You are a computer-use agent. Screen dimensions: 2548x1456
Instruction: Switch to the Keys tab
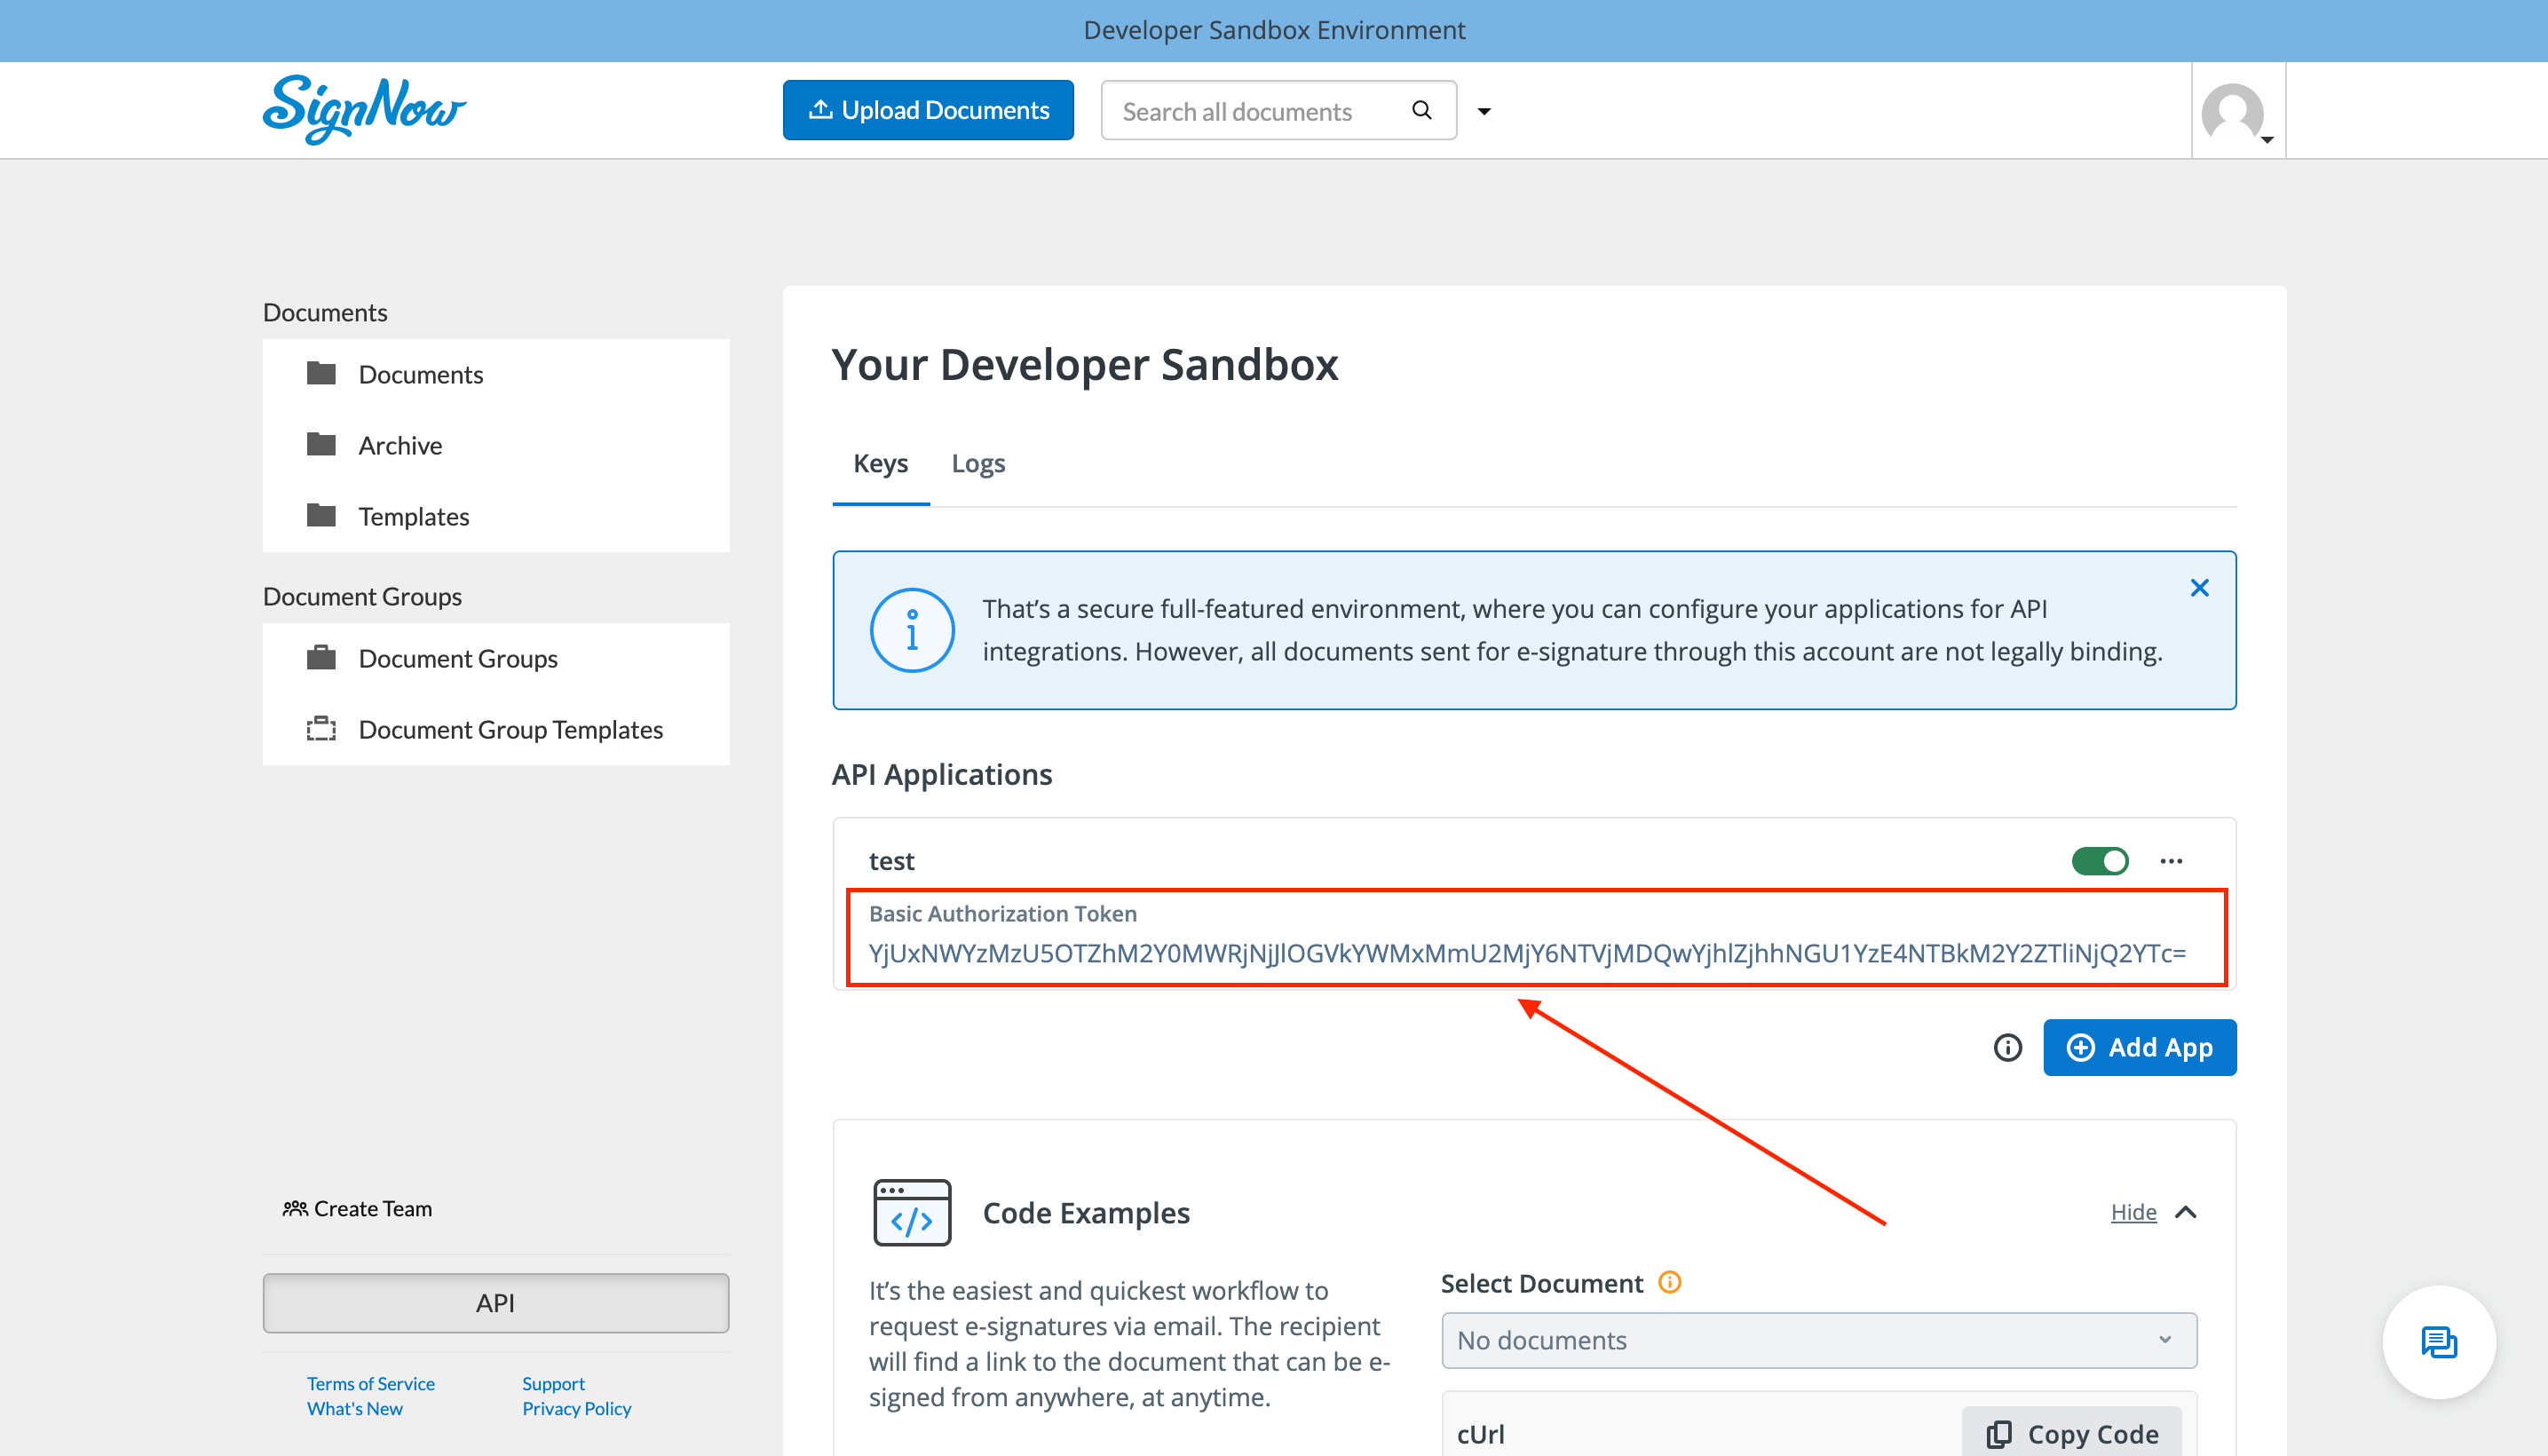click(x=880, y=463)
